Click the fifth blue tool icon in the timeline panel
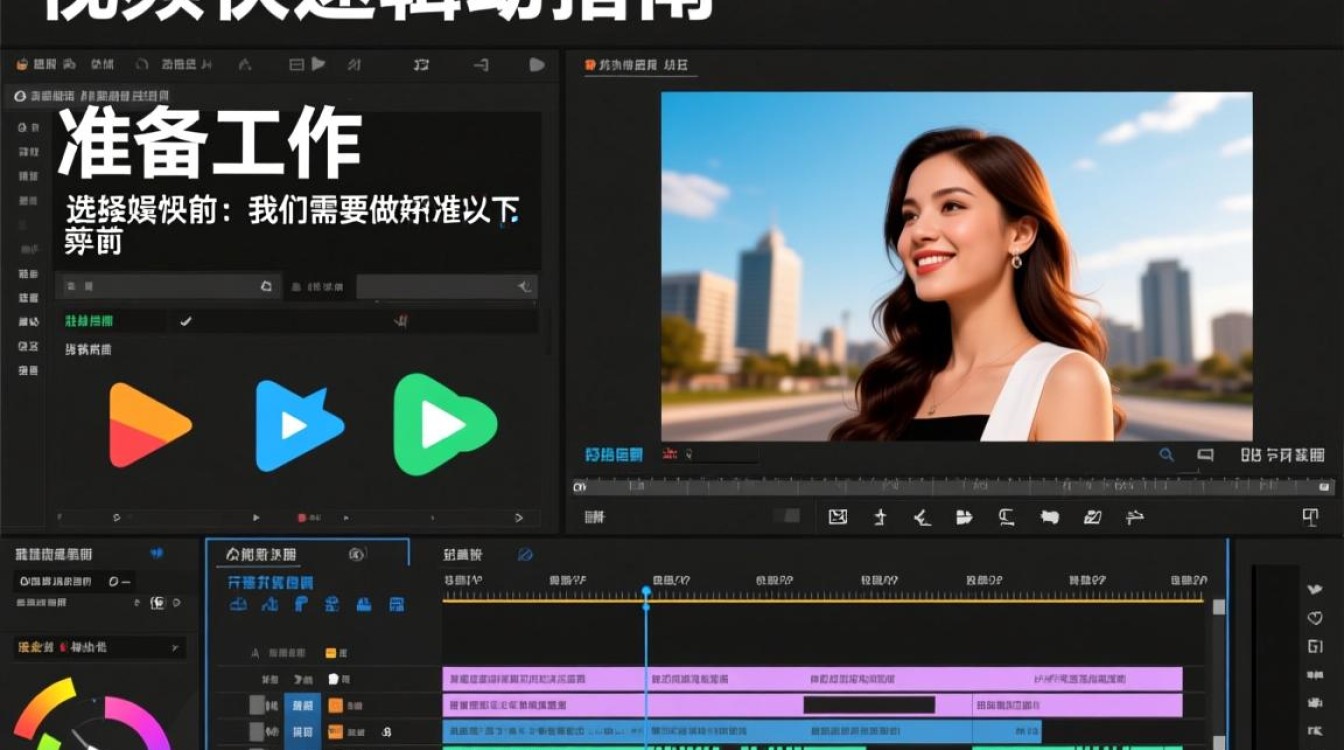The image size is (1344, 750). [x=364, y=604]
